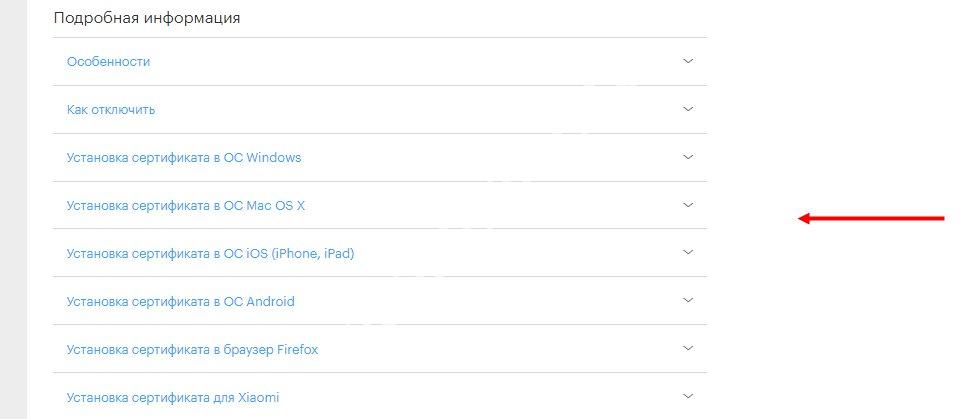Click the chevron beside Как отключить
The height and width of the screenshot is (419, 970).
[687, 109]
